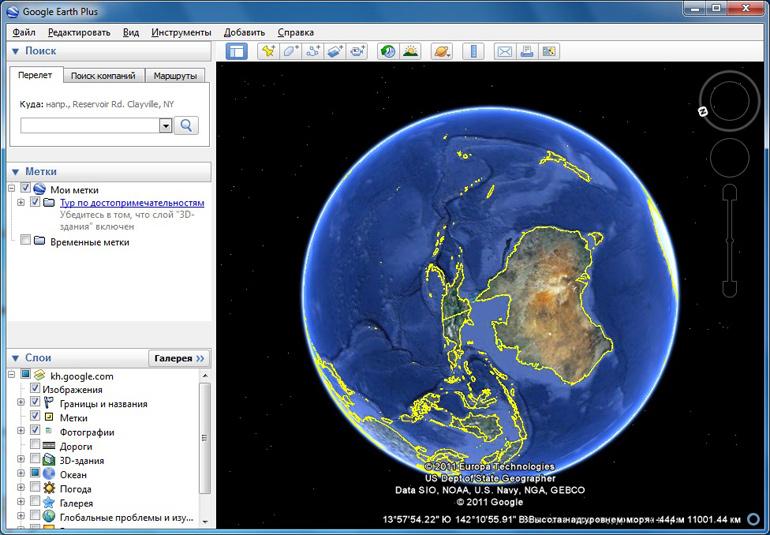This screenshot has width=770, height=535.
Task: Click in the Куда search input field
Action: click(90, 125)
